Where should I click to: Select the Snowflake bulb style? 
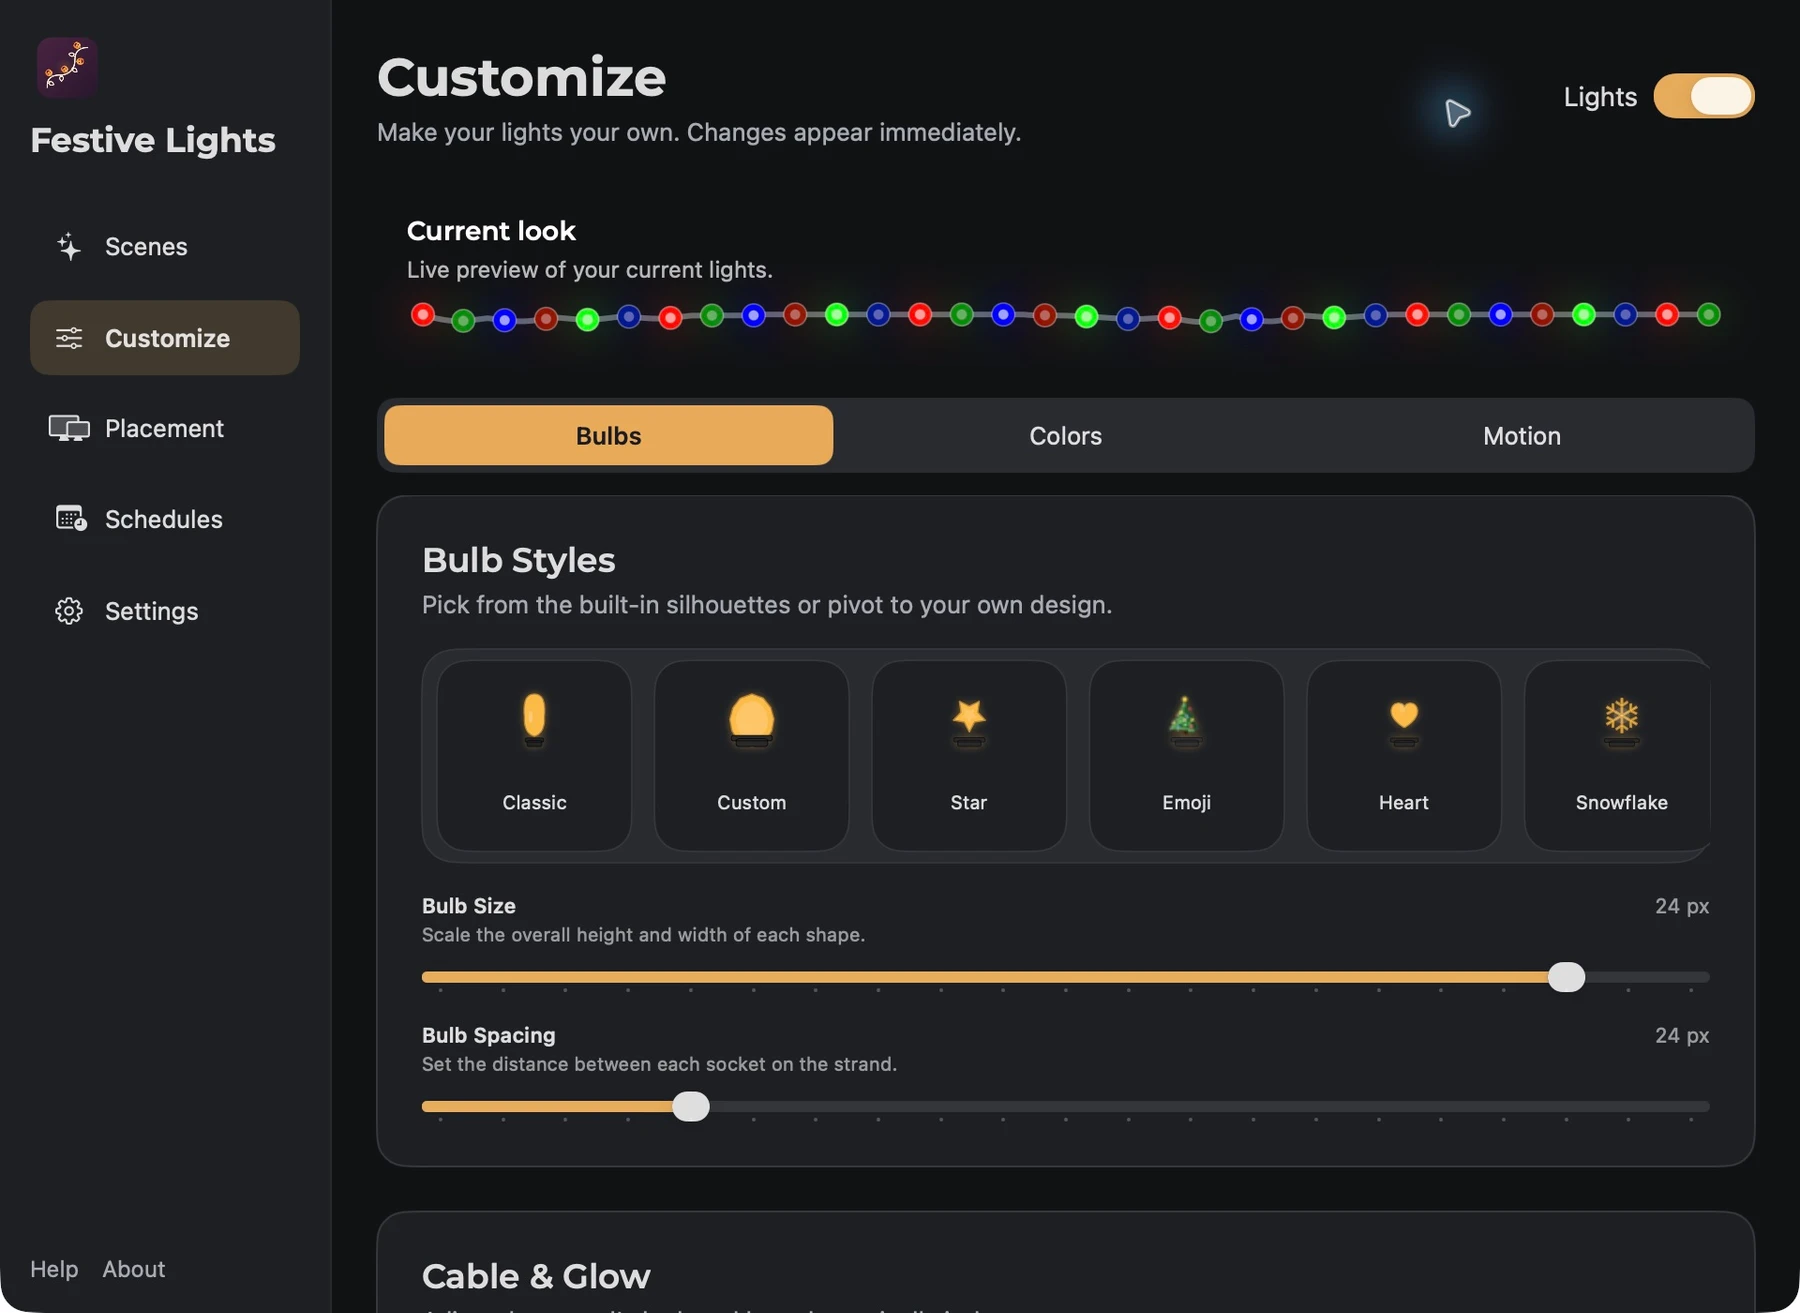[x=1618, y=756]
